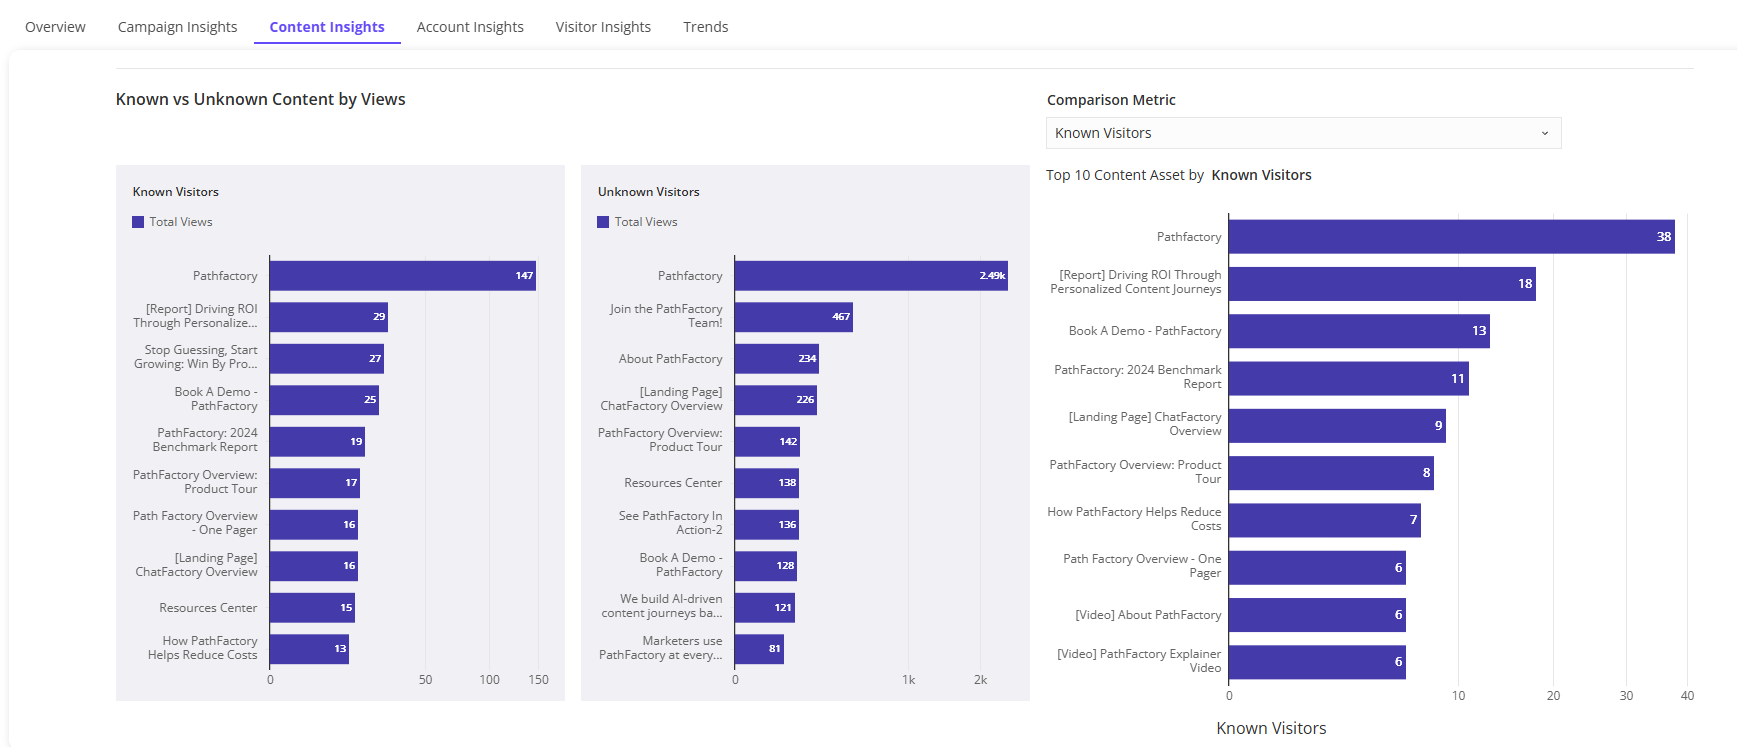Select the bar with 29 views in Known Visitors
The width and height of the screenshot is (1737, 747).
(x=329, y=317)
